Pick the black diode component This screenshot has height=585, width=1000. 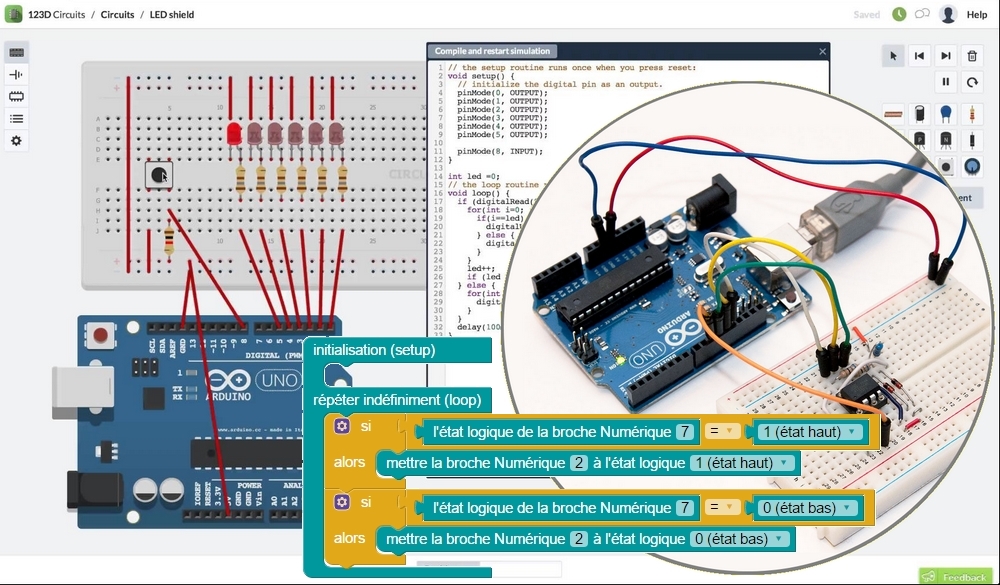click(x=972, y=140)
